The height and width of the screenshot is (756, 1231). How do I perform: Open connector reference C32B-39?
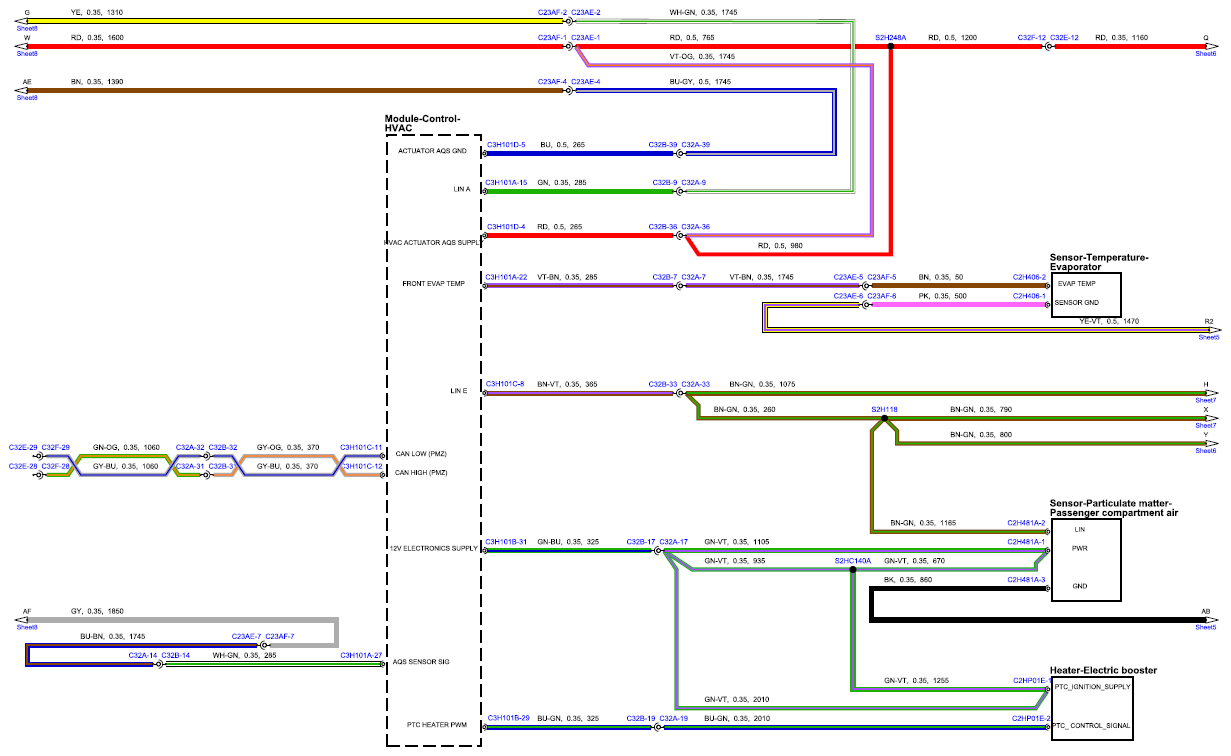(x=663, y=144)
